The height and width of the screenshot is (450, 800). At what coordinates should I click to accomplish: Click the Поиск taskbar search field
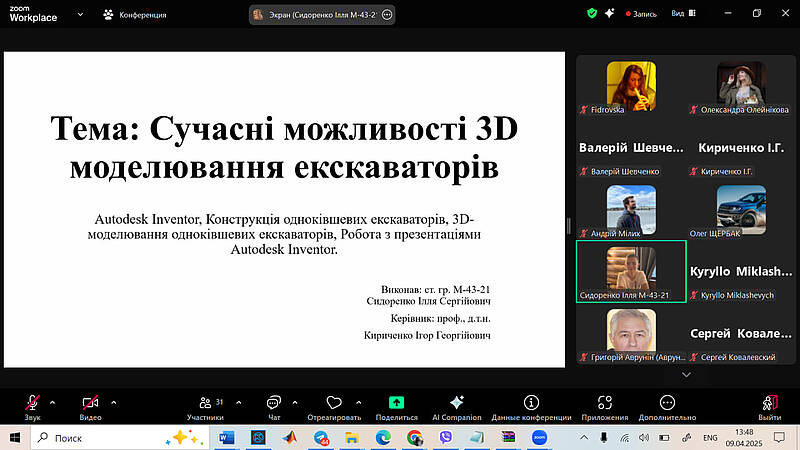pos(120,438)
